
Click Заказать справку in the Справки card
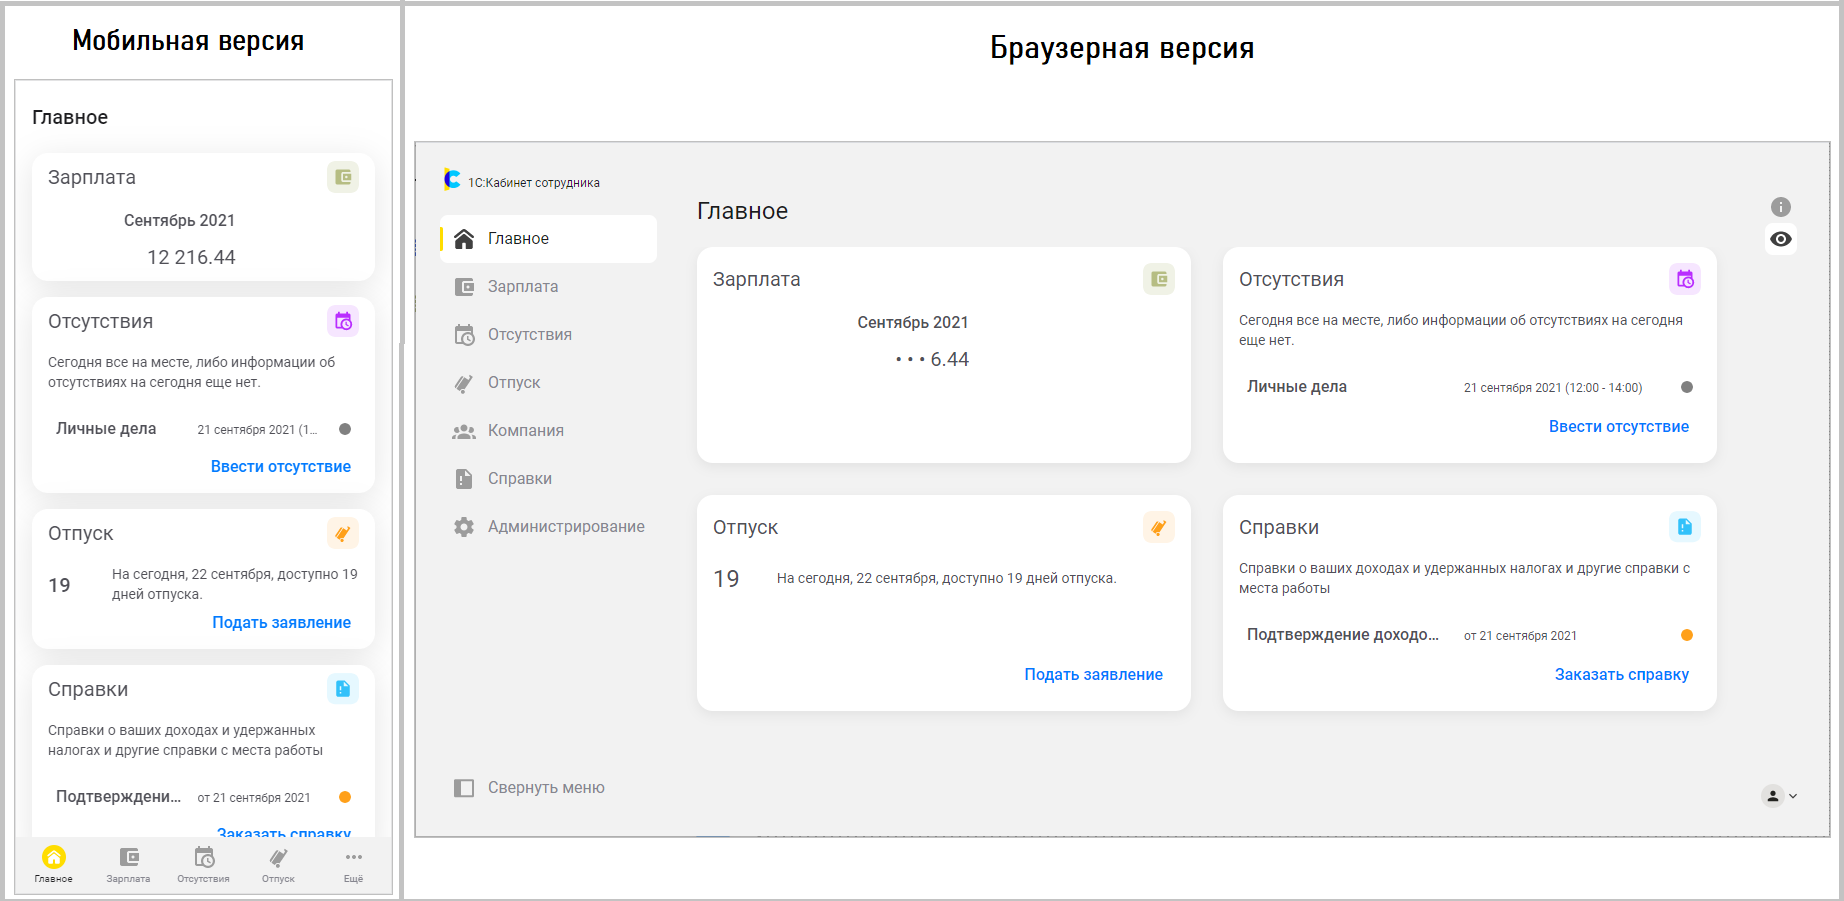pyautogui.click(x=1621, y=674)
